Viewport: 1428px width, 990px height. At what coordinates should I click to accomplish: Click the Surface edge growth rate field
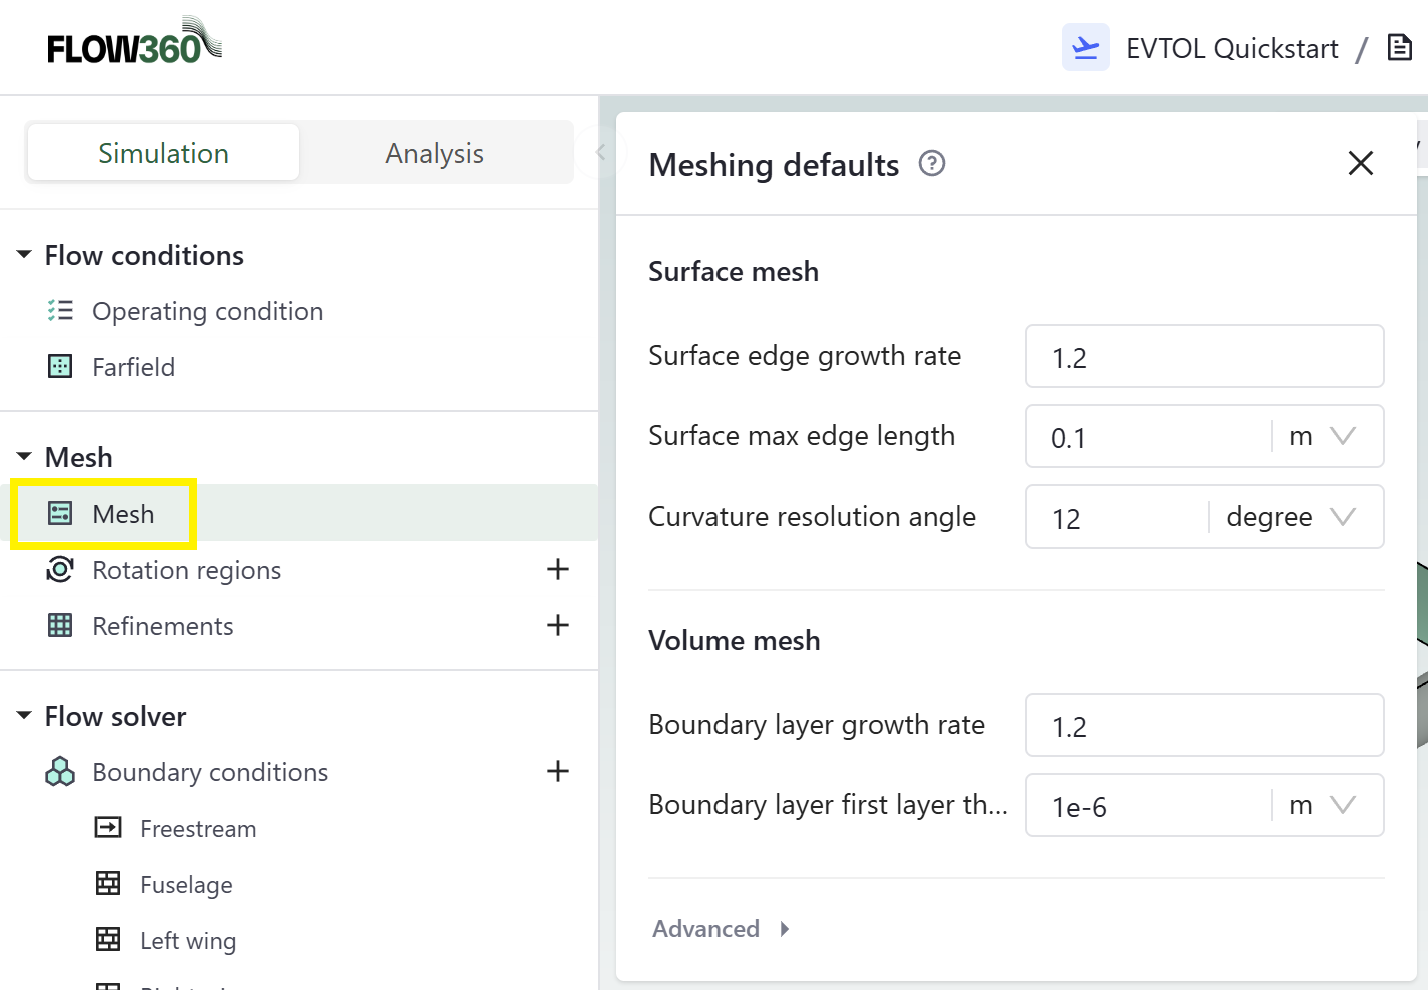point(1204,357)
